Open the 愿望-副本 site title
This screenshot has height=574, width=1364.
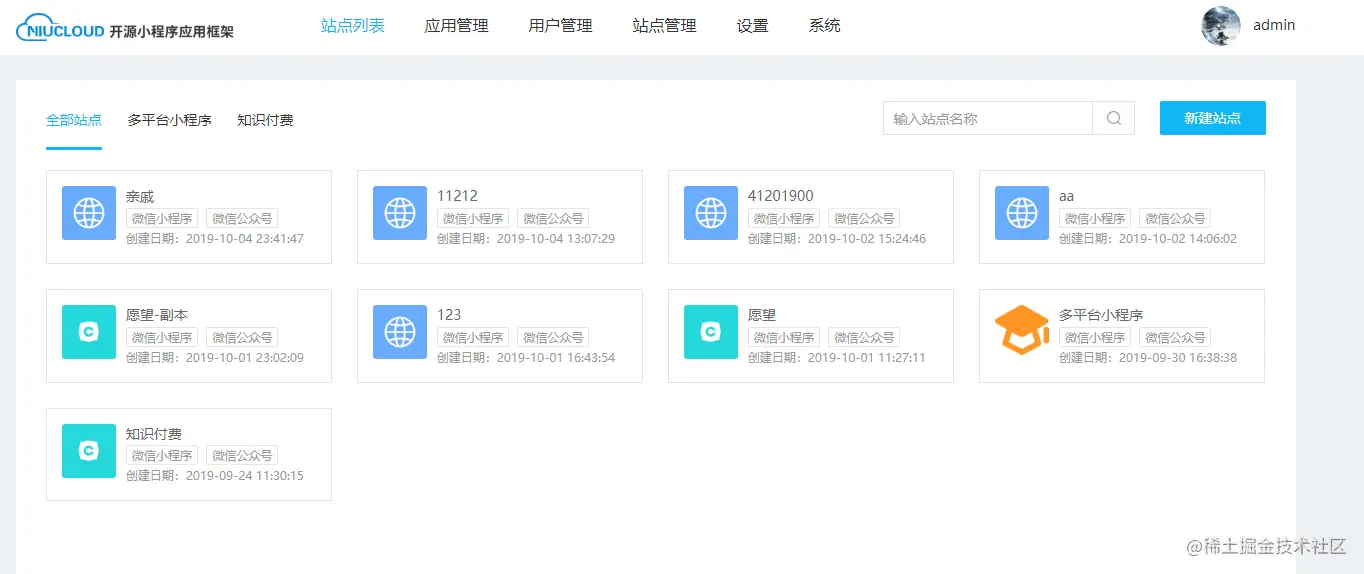(157, 315)
